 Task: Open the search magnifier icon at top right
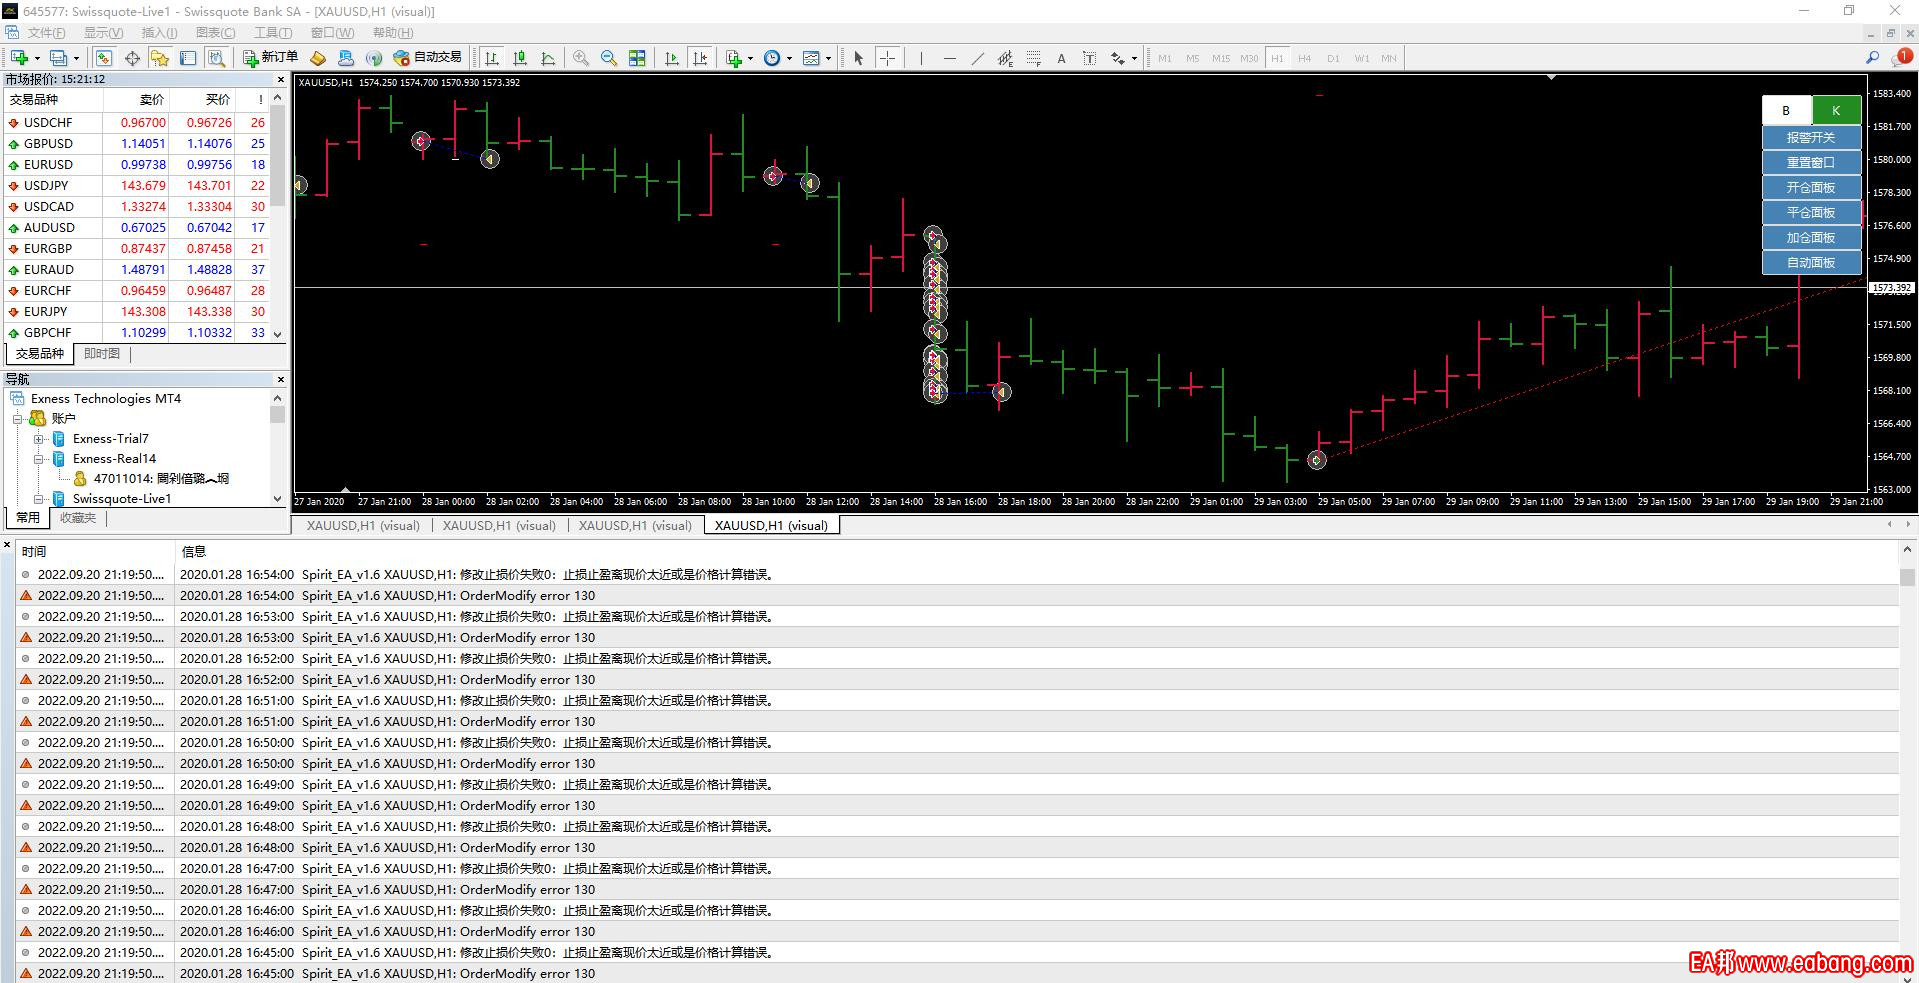pos(1872,58)
